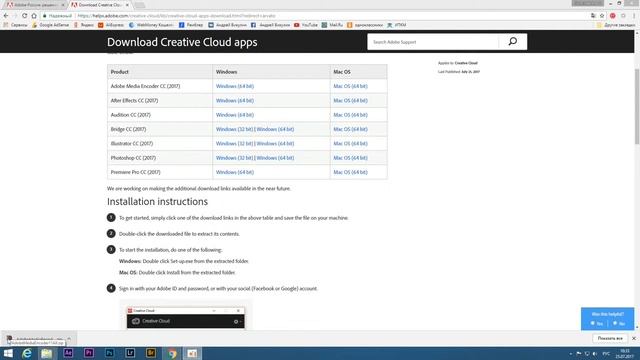This screenshot has height=360, width=640.
Task: Download Photoshop Mac OS (64 bit)
Action: pos(350,158)
